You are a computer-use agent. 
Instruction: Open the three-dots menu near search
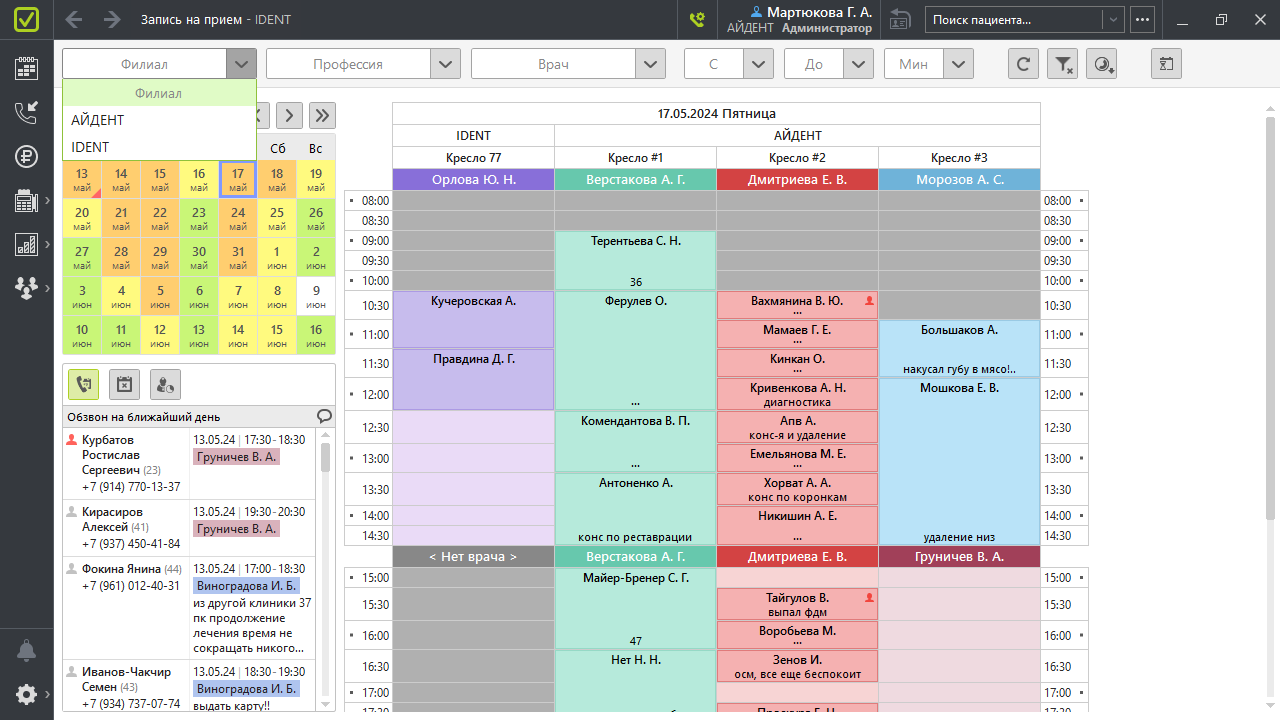[1143, 19]
